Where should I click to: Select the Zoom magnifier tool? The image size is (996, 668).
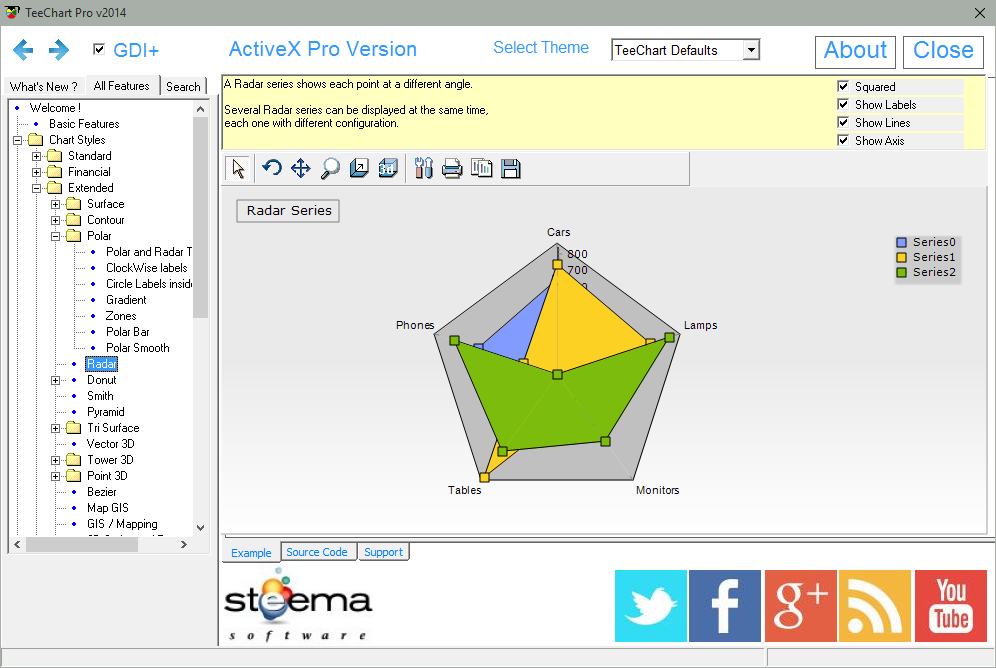pos(330,168)
